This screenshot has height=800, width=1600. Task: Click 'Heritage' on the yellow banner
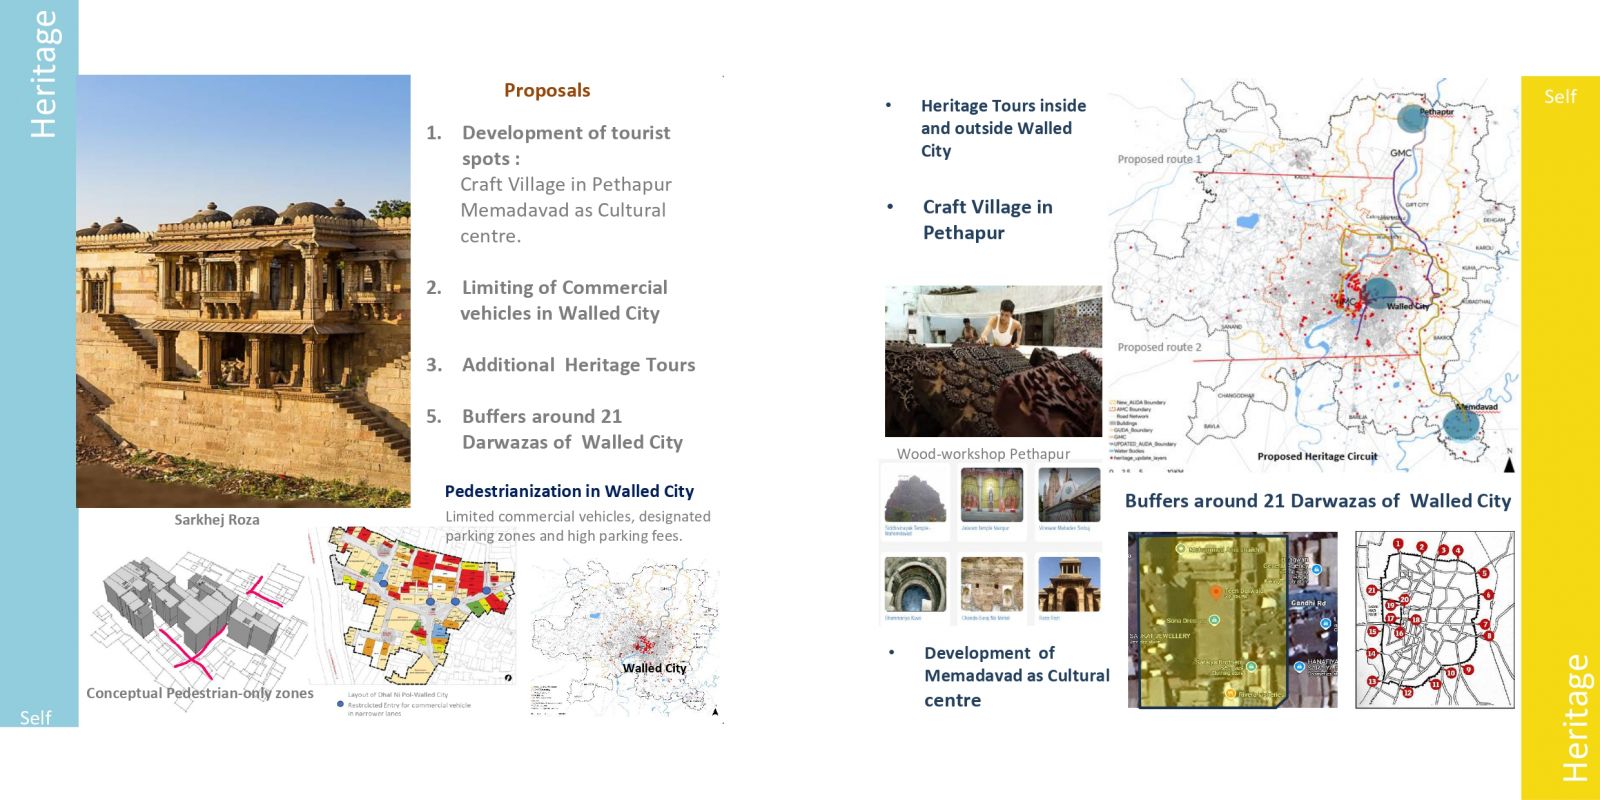click(x=1575, y=718)
